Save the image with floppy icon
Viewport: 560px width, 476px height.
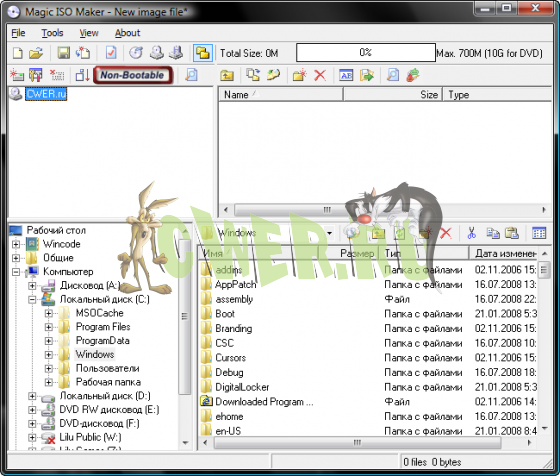[64, 53]
